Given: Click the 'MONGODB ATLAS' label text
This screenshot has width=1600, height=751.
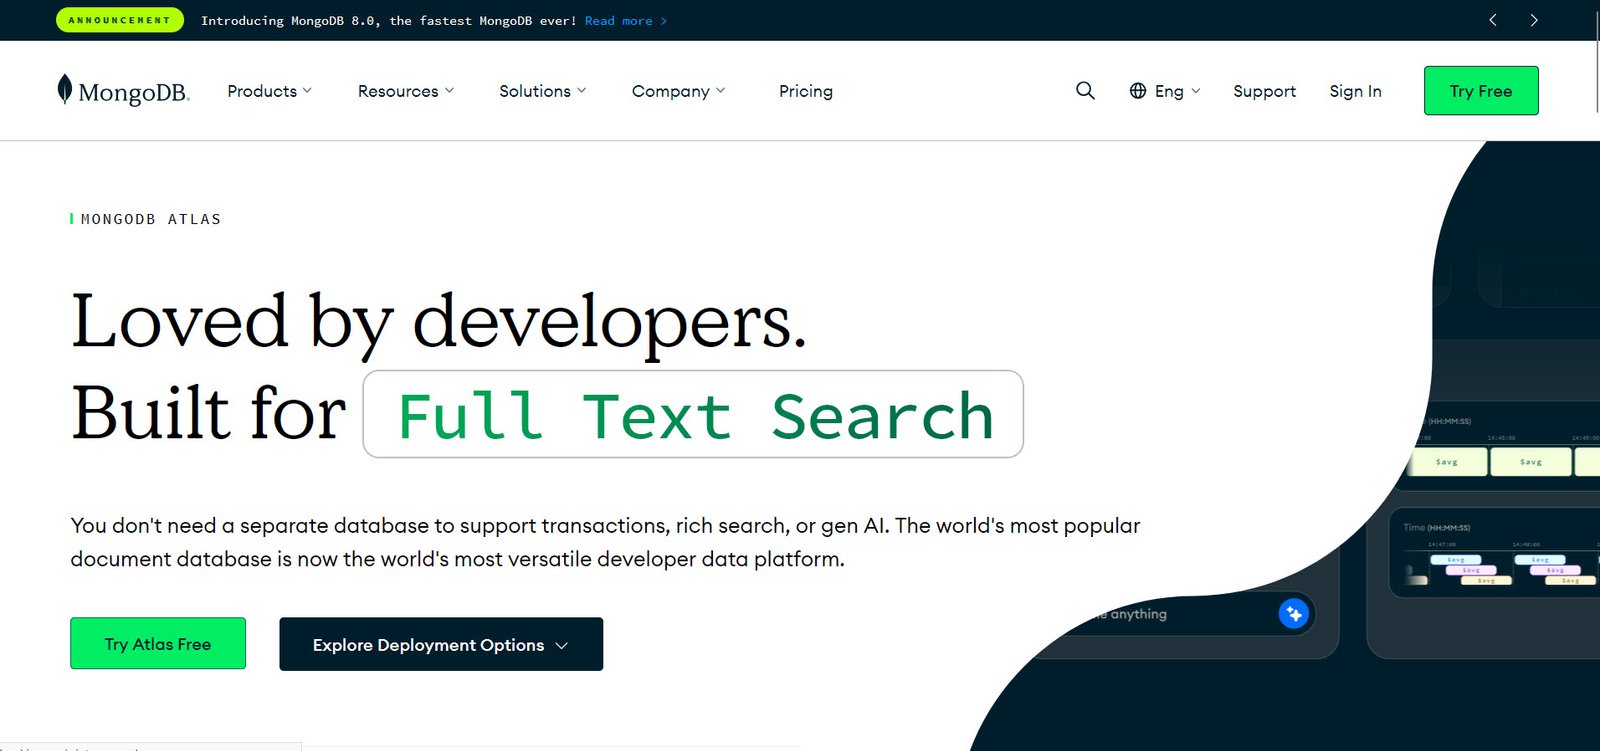Looking at the screenshot, I should point(151,219).
